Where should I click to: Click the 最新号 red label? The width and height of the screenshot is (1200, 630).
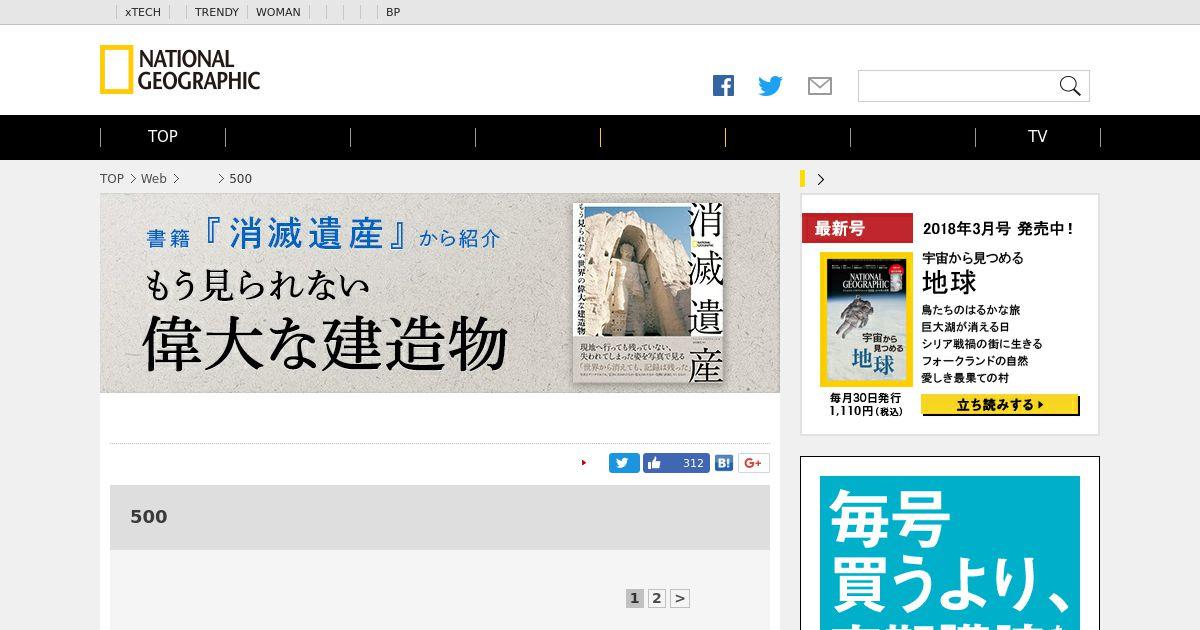click(x=857, y=229)
